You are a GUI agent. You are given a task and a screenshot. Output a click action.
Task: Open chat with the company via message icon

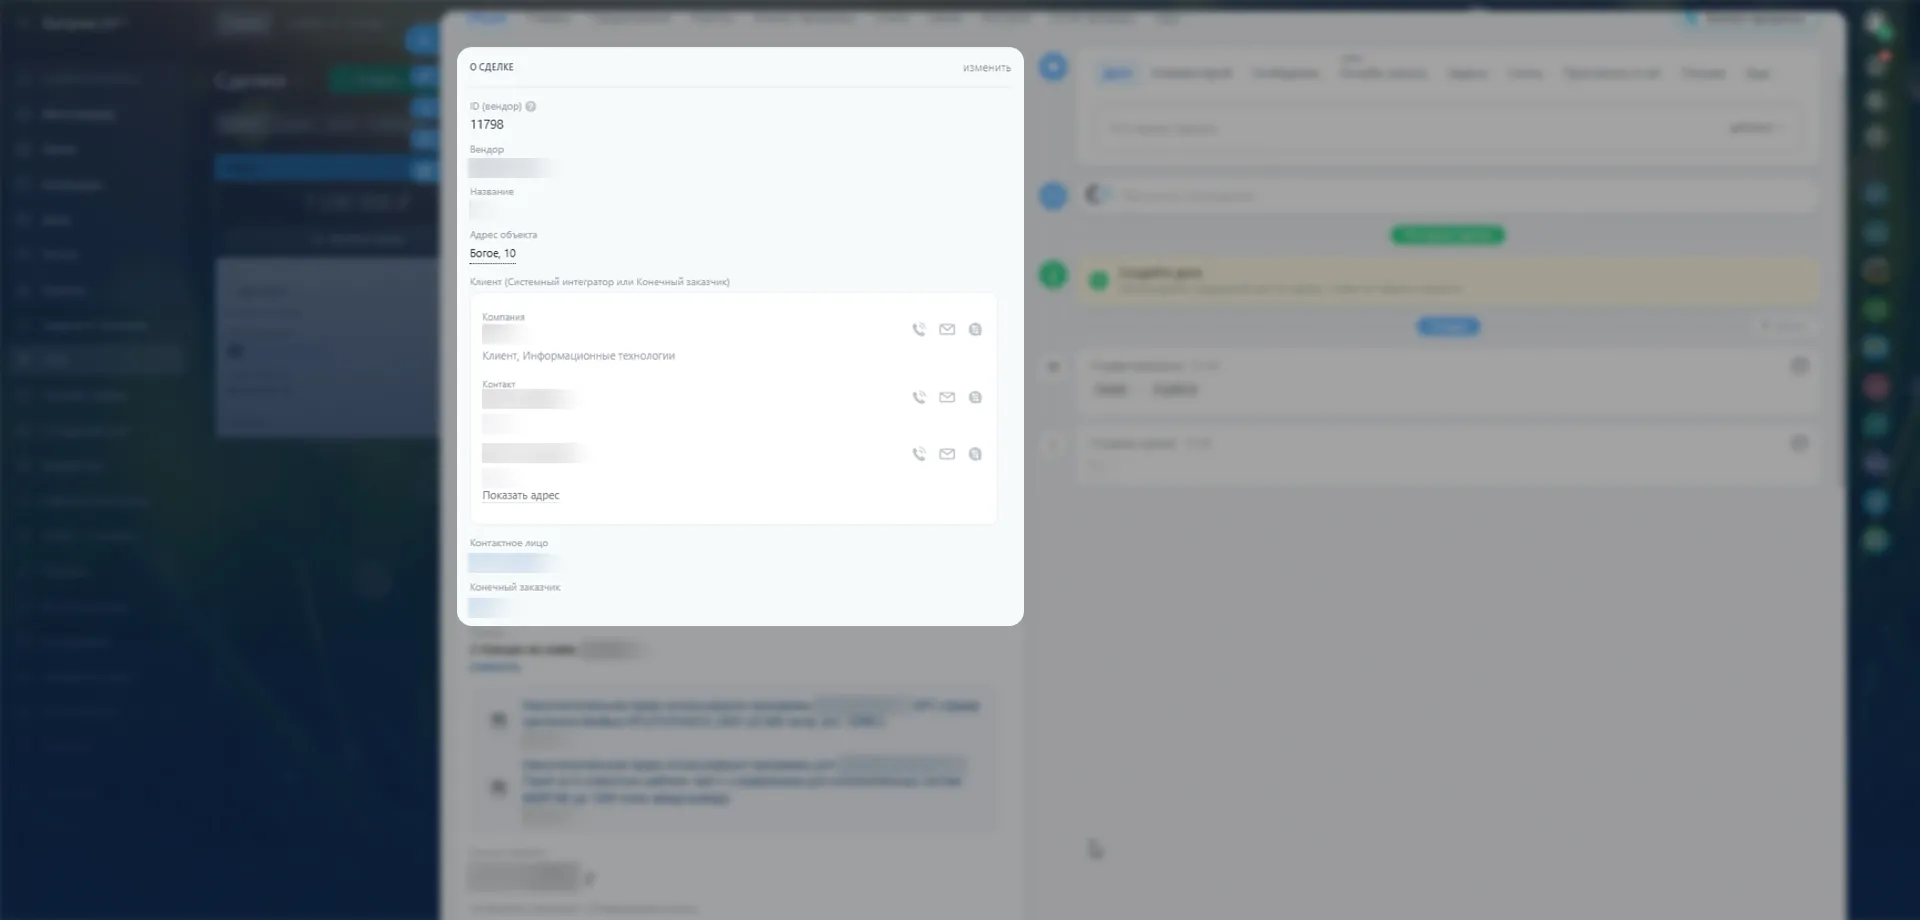click(975, 330)
